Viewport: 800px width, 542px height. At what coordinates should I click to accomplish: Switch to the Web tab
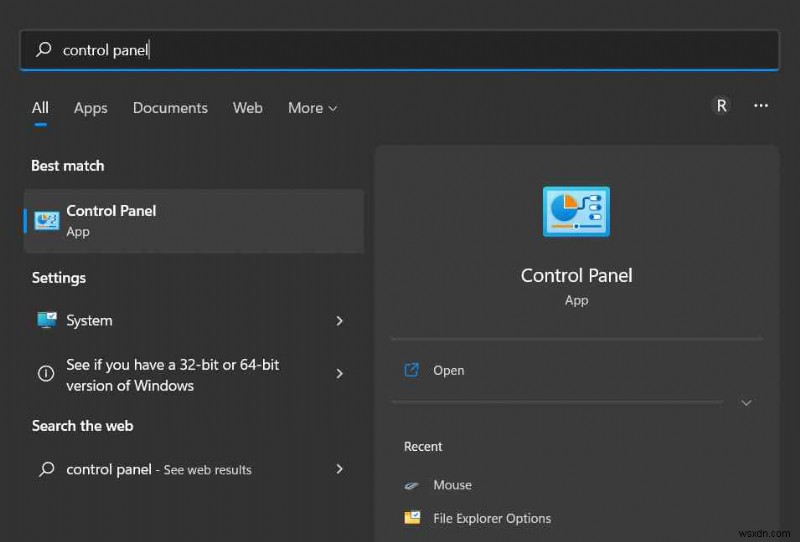[247, 108]
